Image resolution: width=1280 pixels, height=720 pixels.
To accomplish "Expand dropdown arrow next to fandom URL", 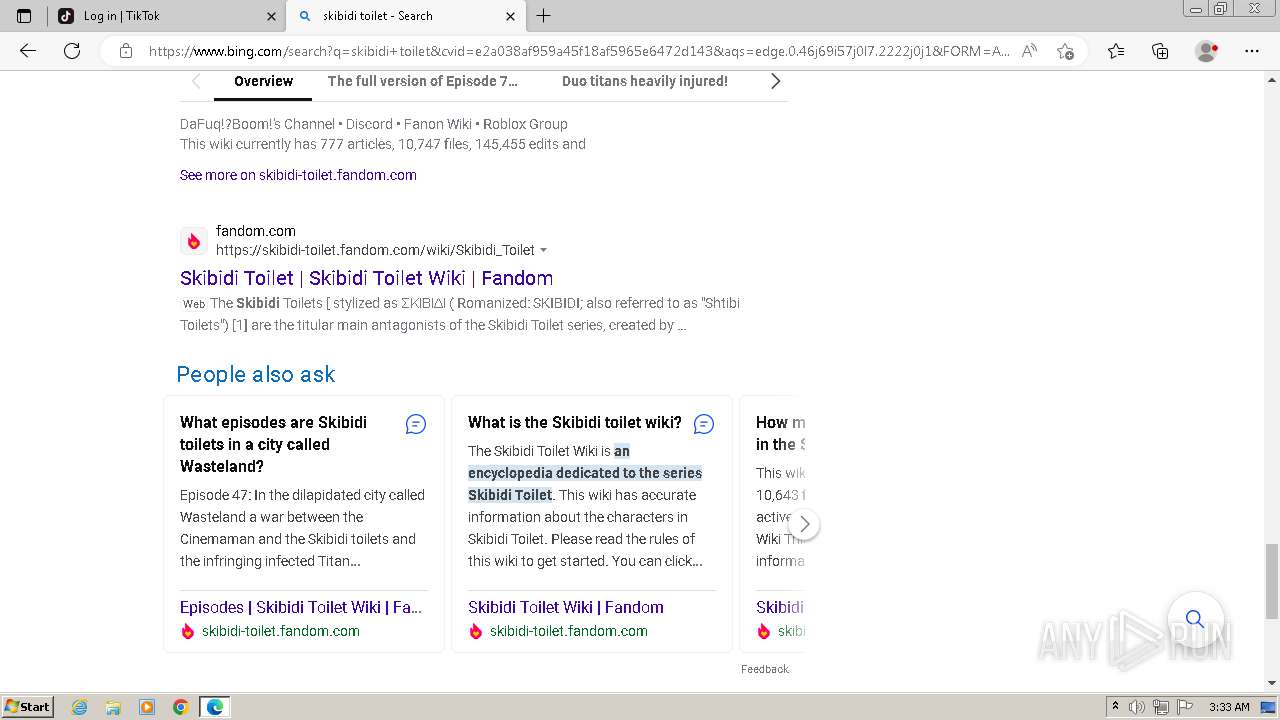I will (x=544, y=250).
